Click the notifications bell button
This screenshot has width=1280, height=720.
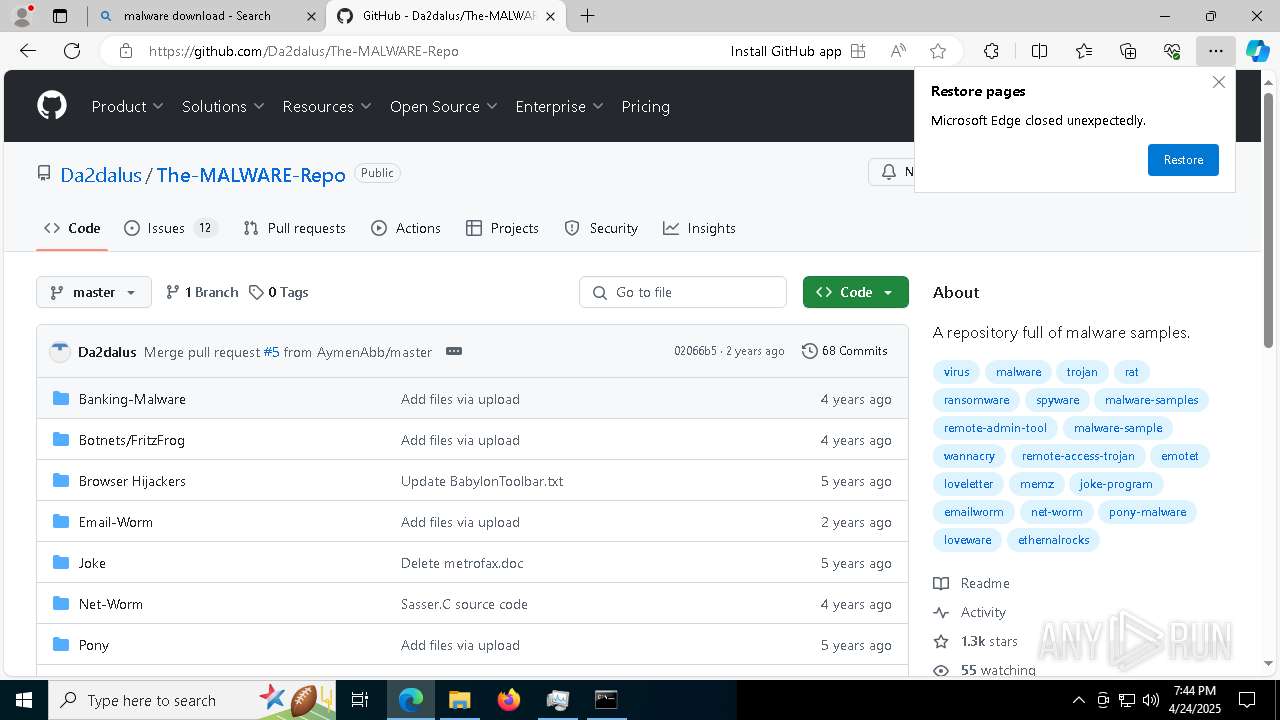coord(890,172)
